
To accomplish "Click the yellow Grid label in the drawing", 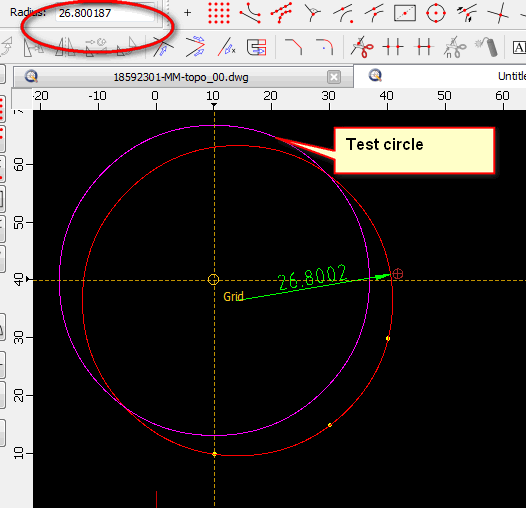I will [x=233, y=297].
